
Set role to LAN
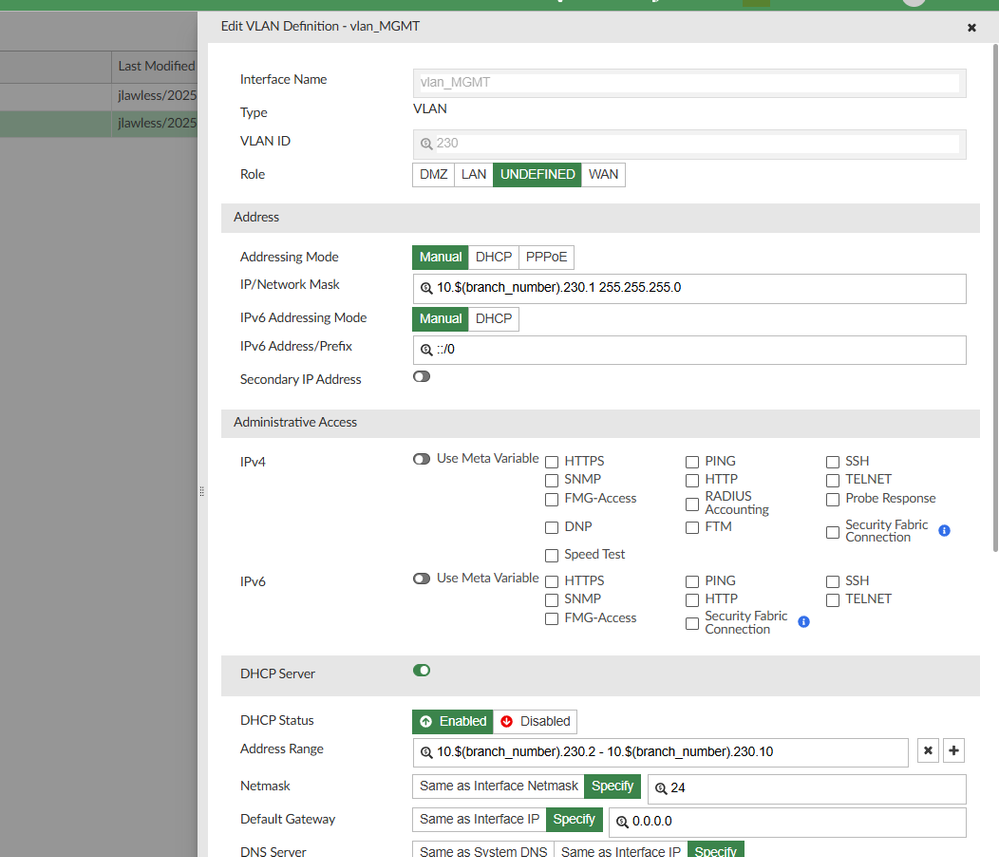pos(473,175)
